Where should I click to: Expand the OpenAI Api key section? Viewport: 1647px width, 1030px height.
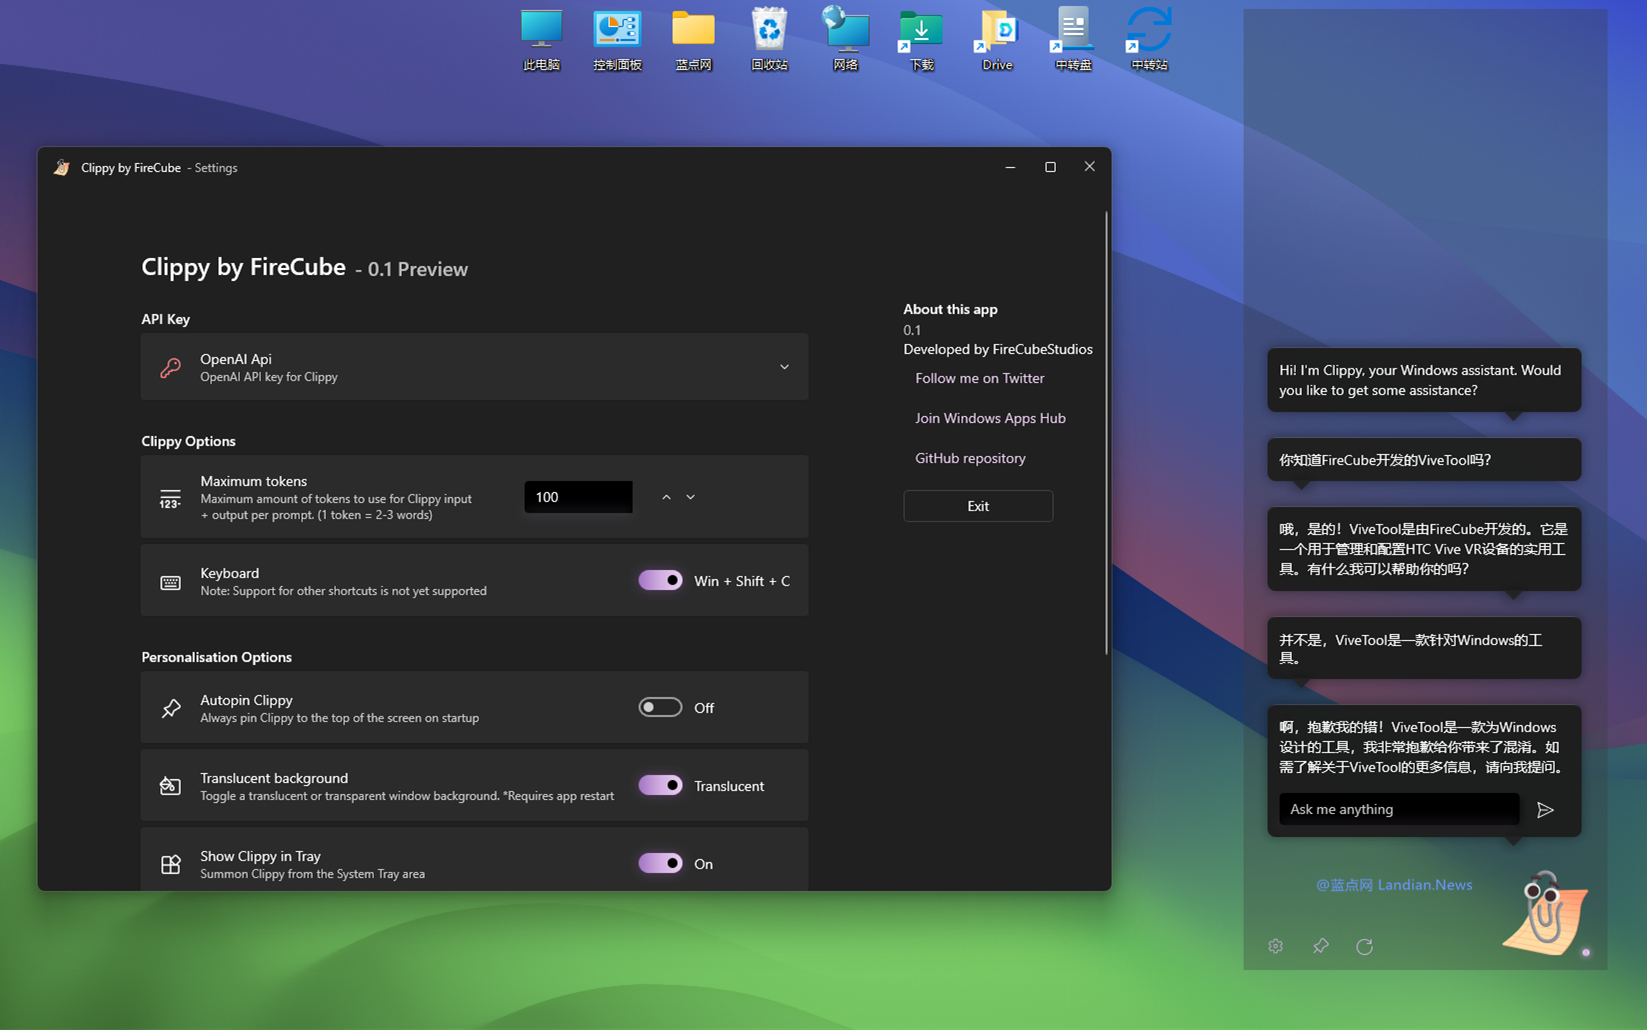(x=784, y=367)
